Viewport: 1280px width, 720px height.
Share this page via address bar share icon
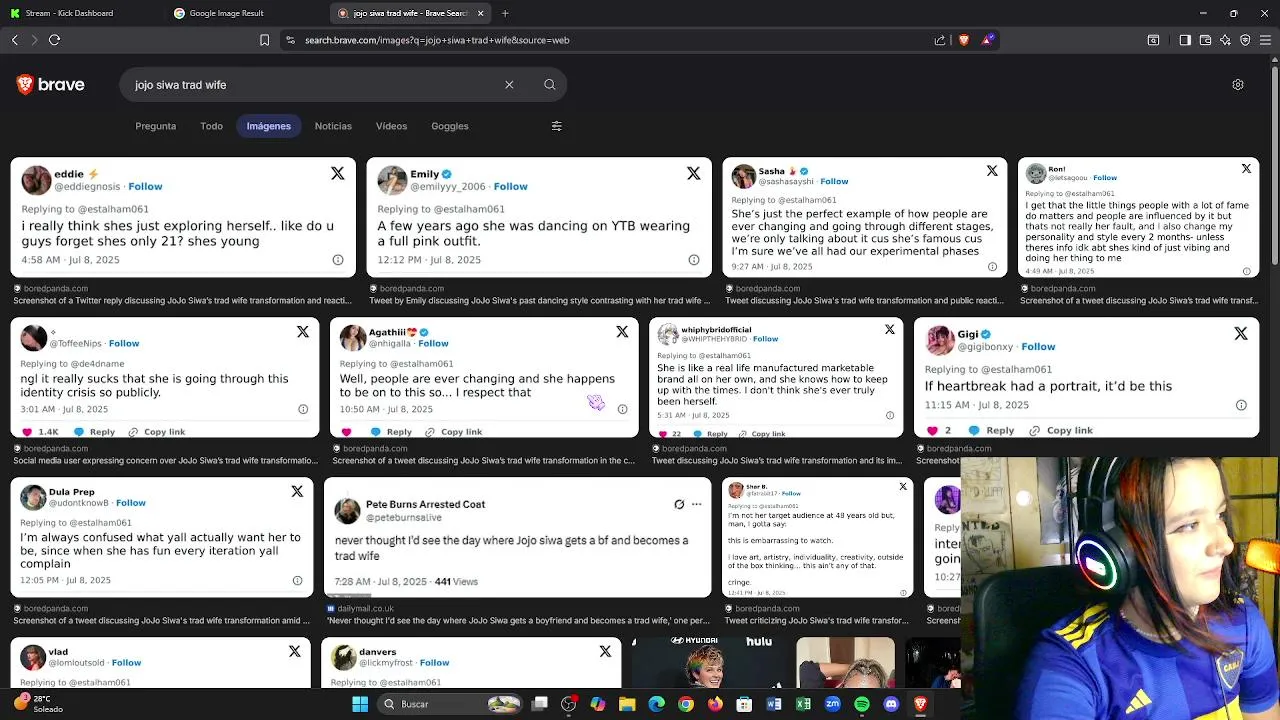click(940, 40)
